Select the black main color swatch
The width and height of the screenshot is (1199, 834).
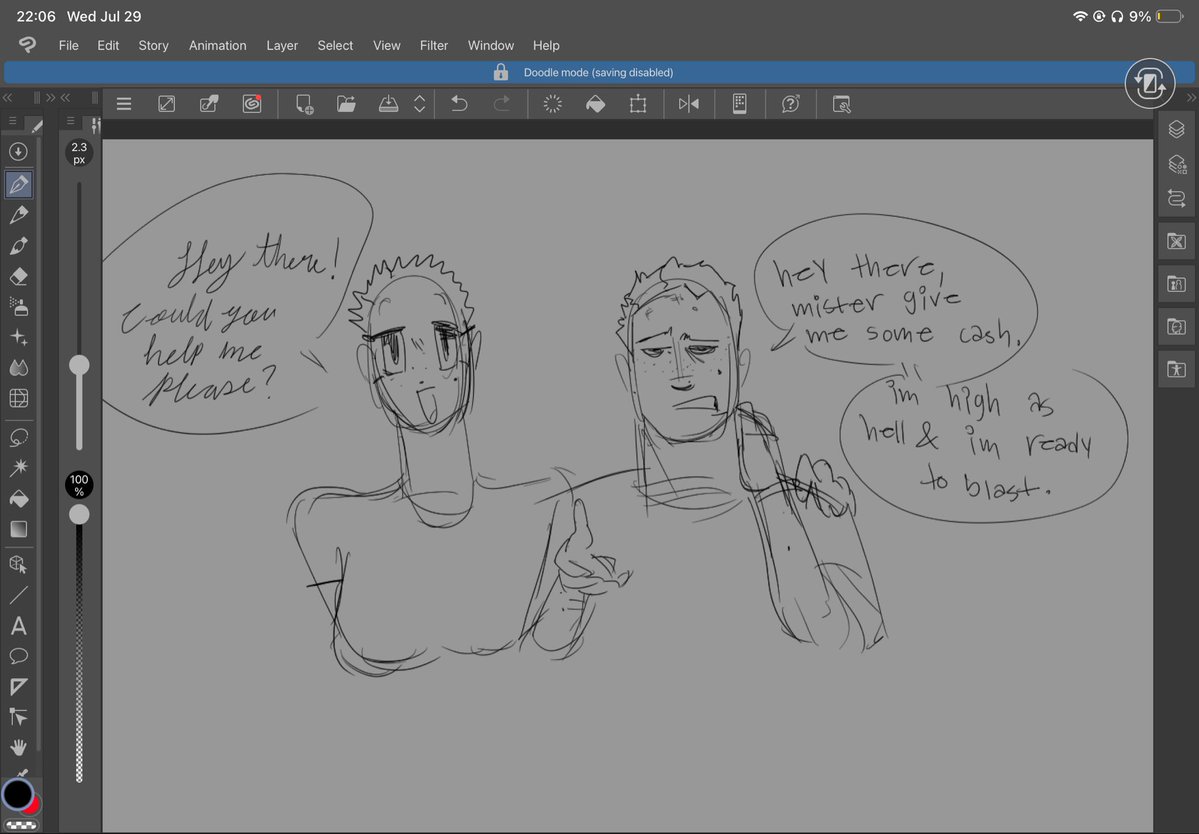(17, 793)
